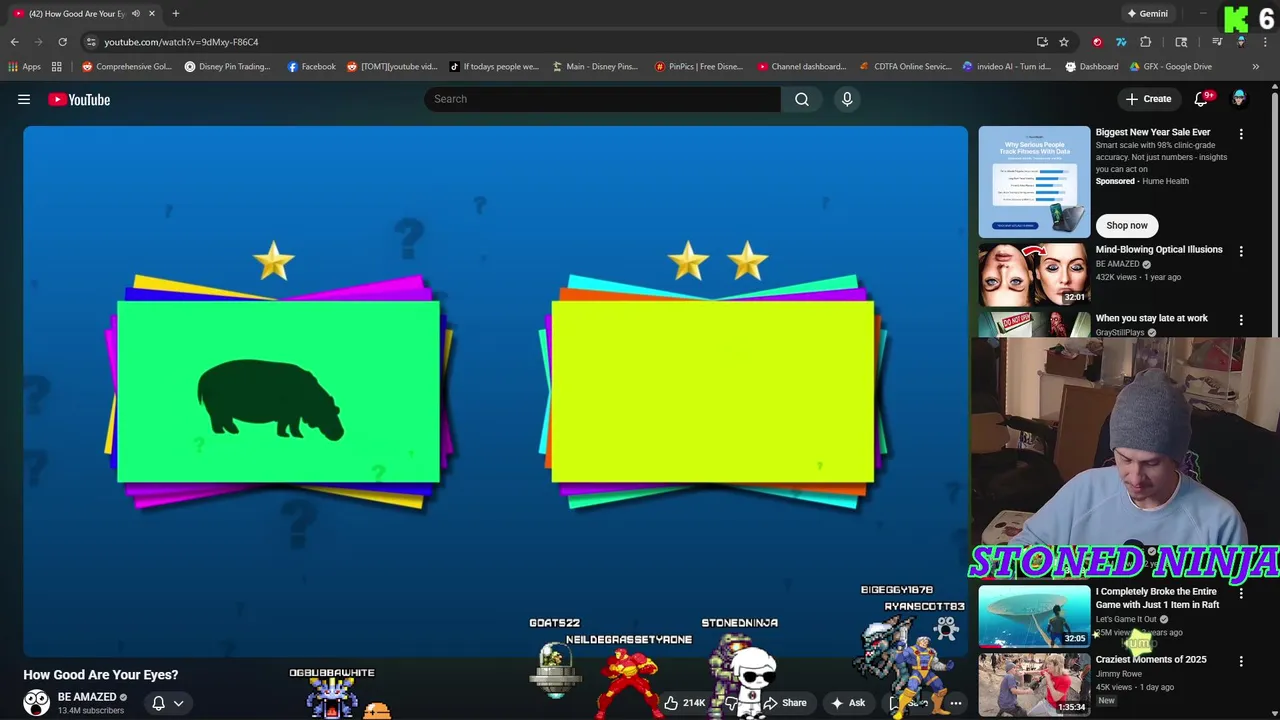
Task: Open options for When you stay late video
Action: click(1241, 320)
